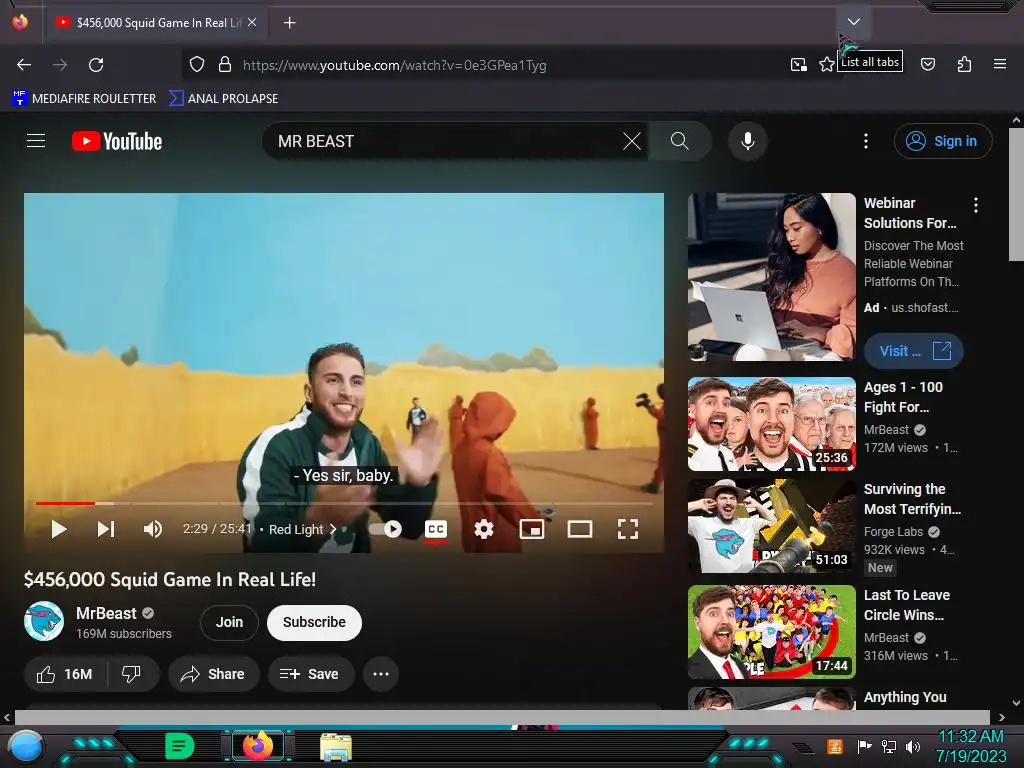Screen dimensions: 1024x768
Task: Expand List all tabs chevron
Action: pos(854,22)
